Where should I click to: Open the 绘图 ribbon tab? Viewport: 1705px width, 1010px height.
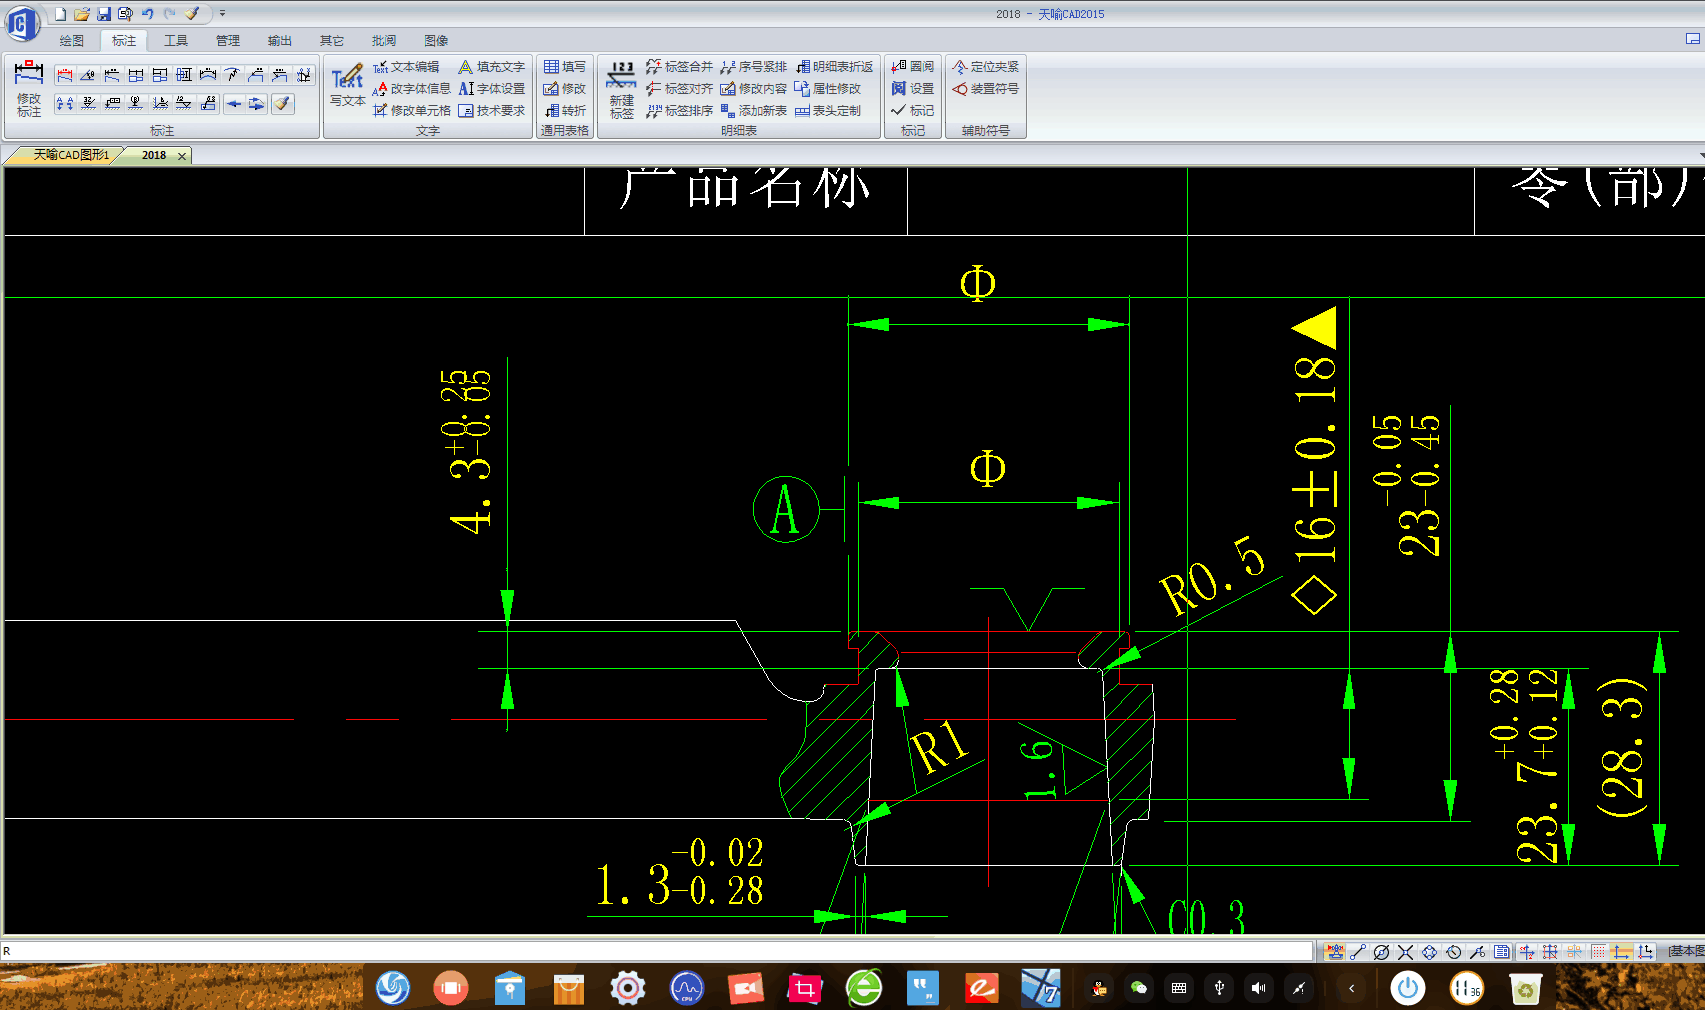(x=71, y=41)
